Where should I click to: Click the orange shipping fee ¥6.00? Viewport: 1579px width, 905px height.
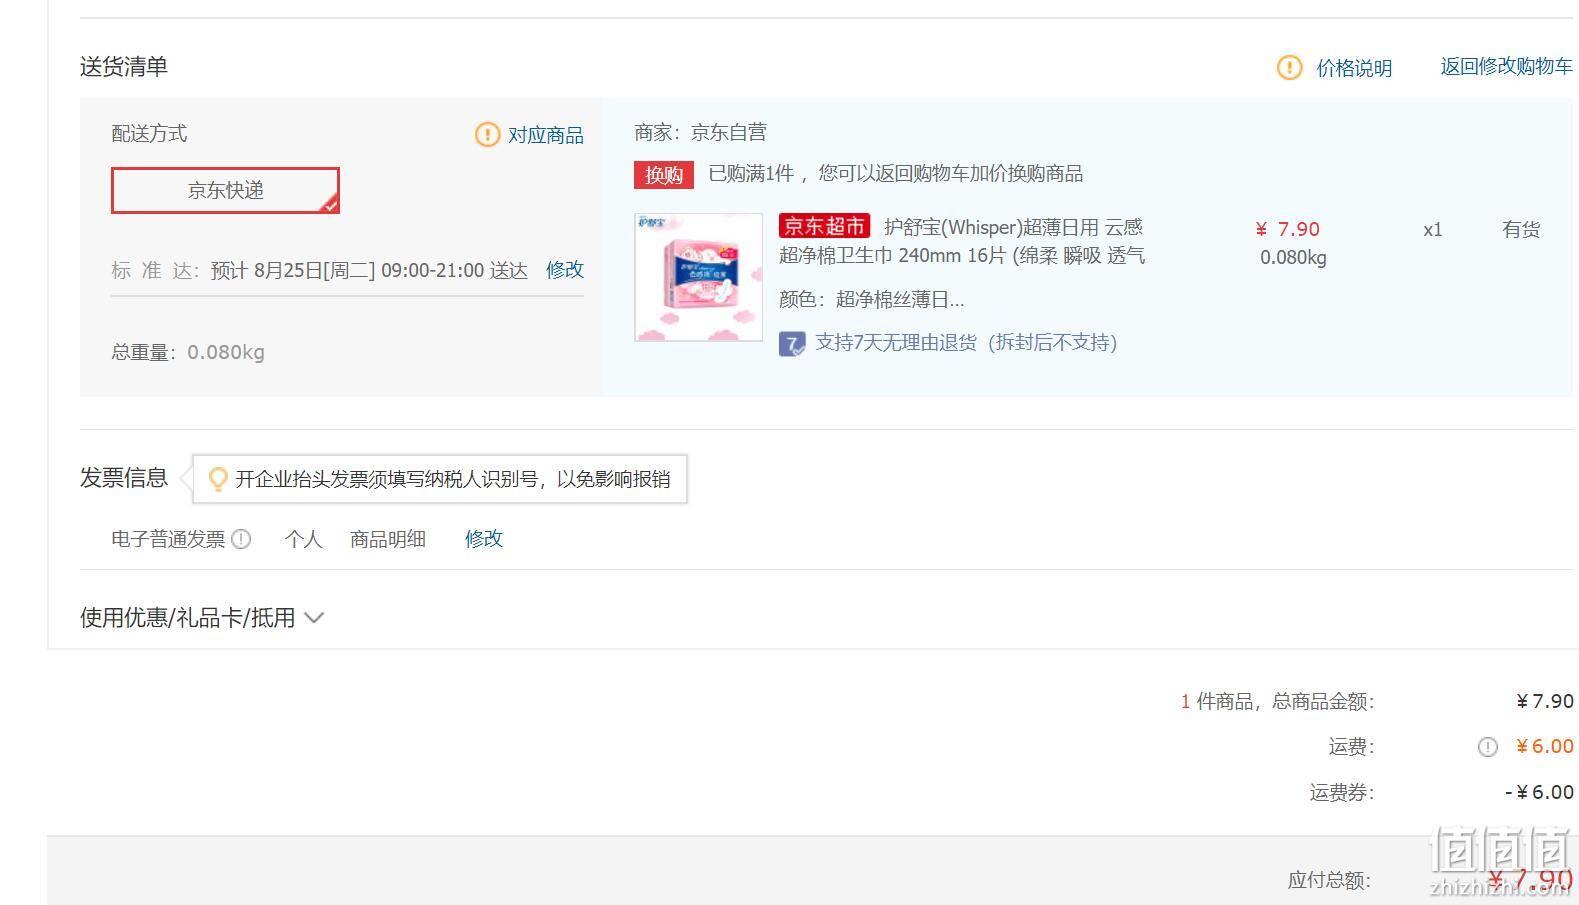[x=1545, y=747]
